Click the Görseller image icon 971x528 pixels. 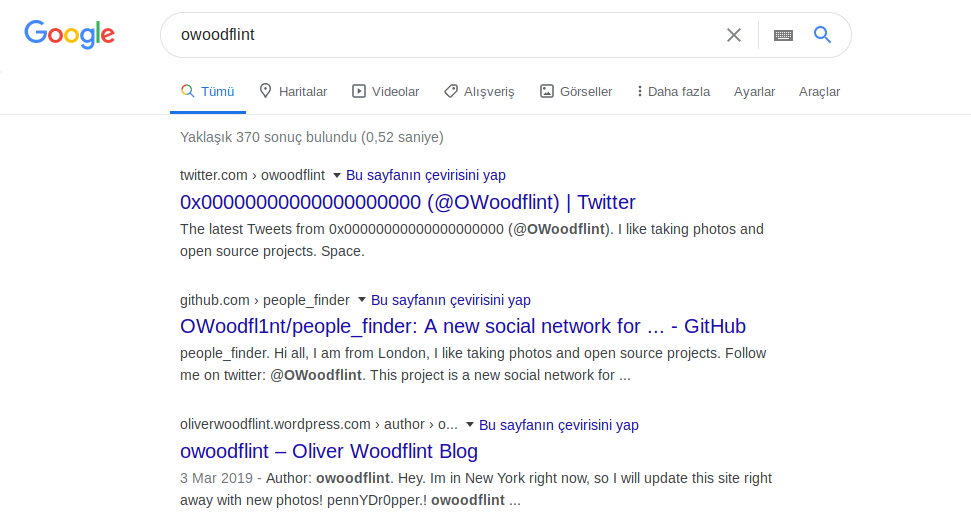tap(547, 91)
